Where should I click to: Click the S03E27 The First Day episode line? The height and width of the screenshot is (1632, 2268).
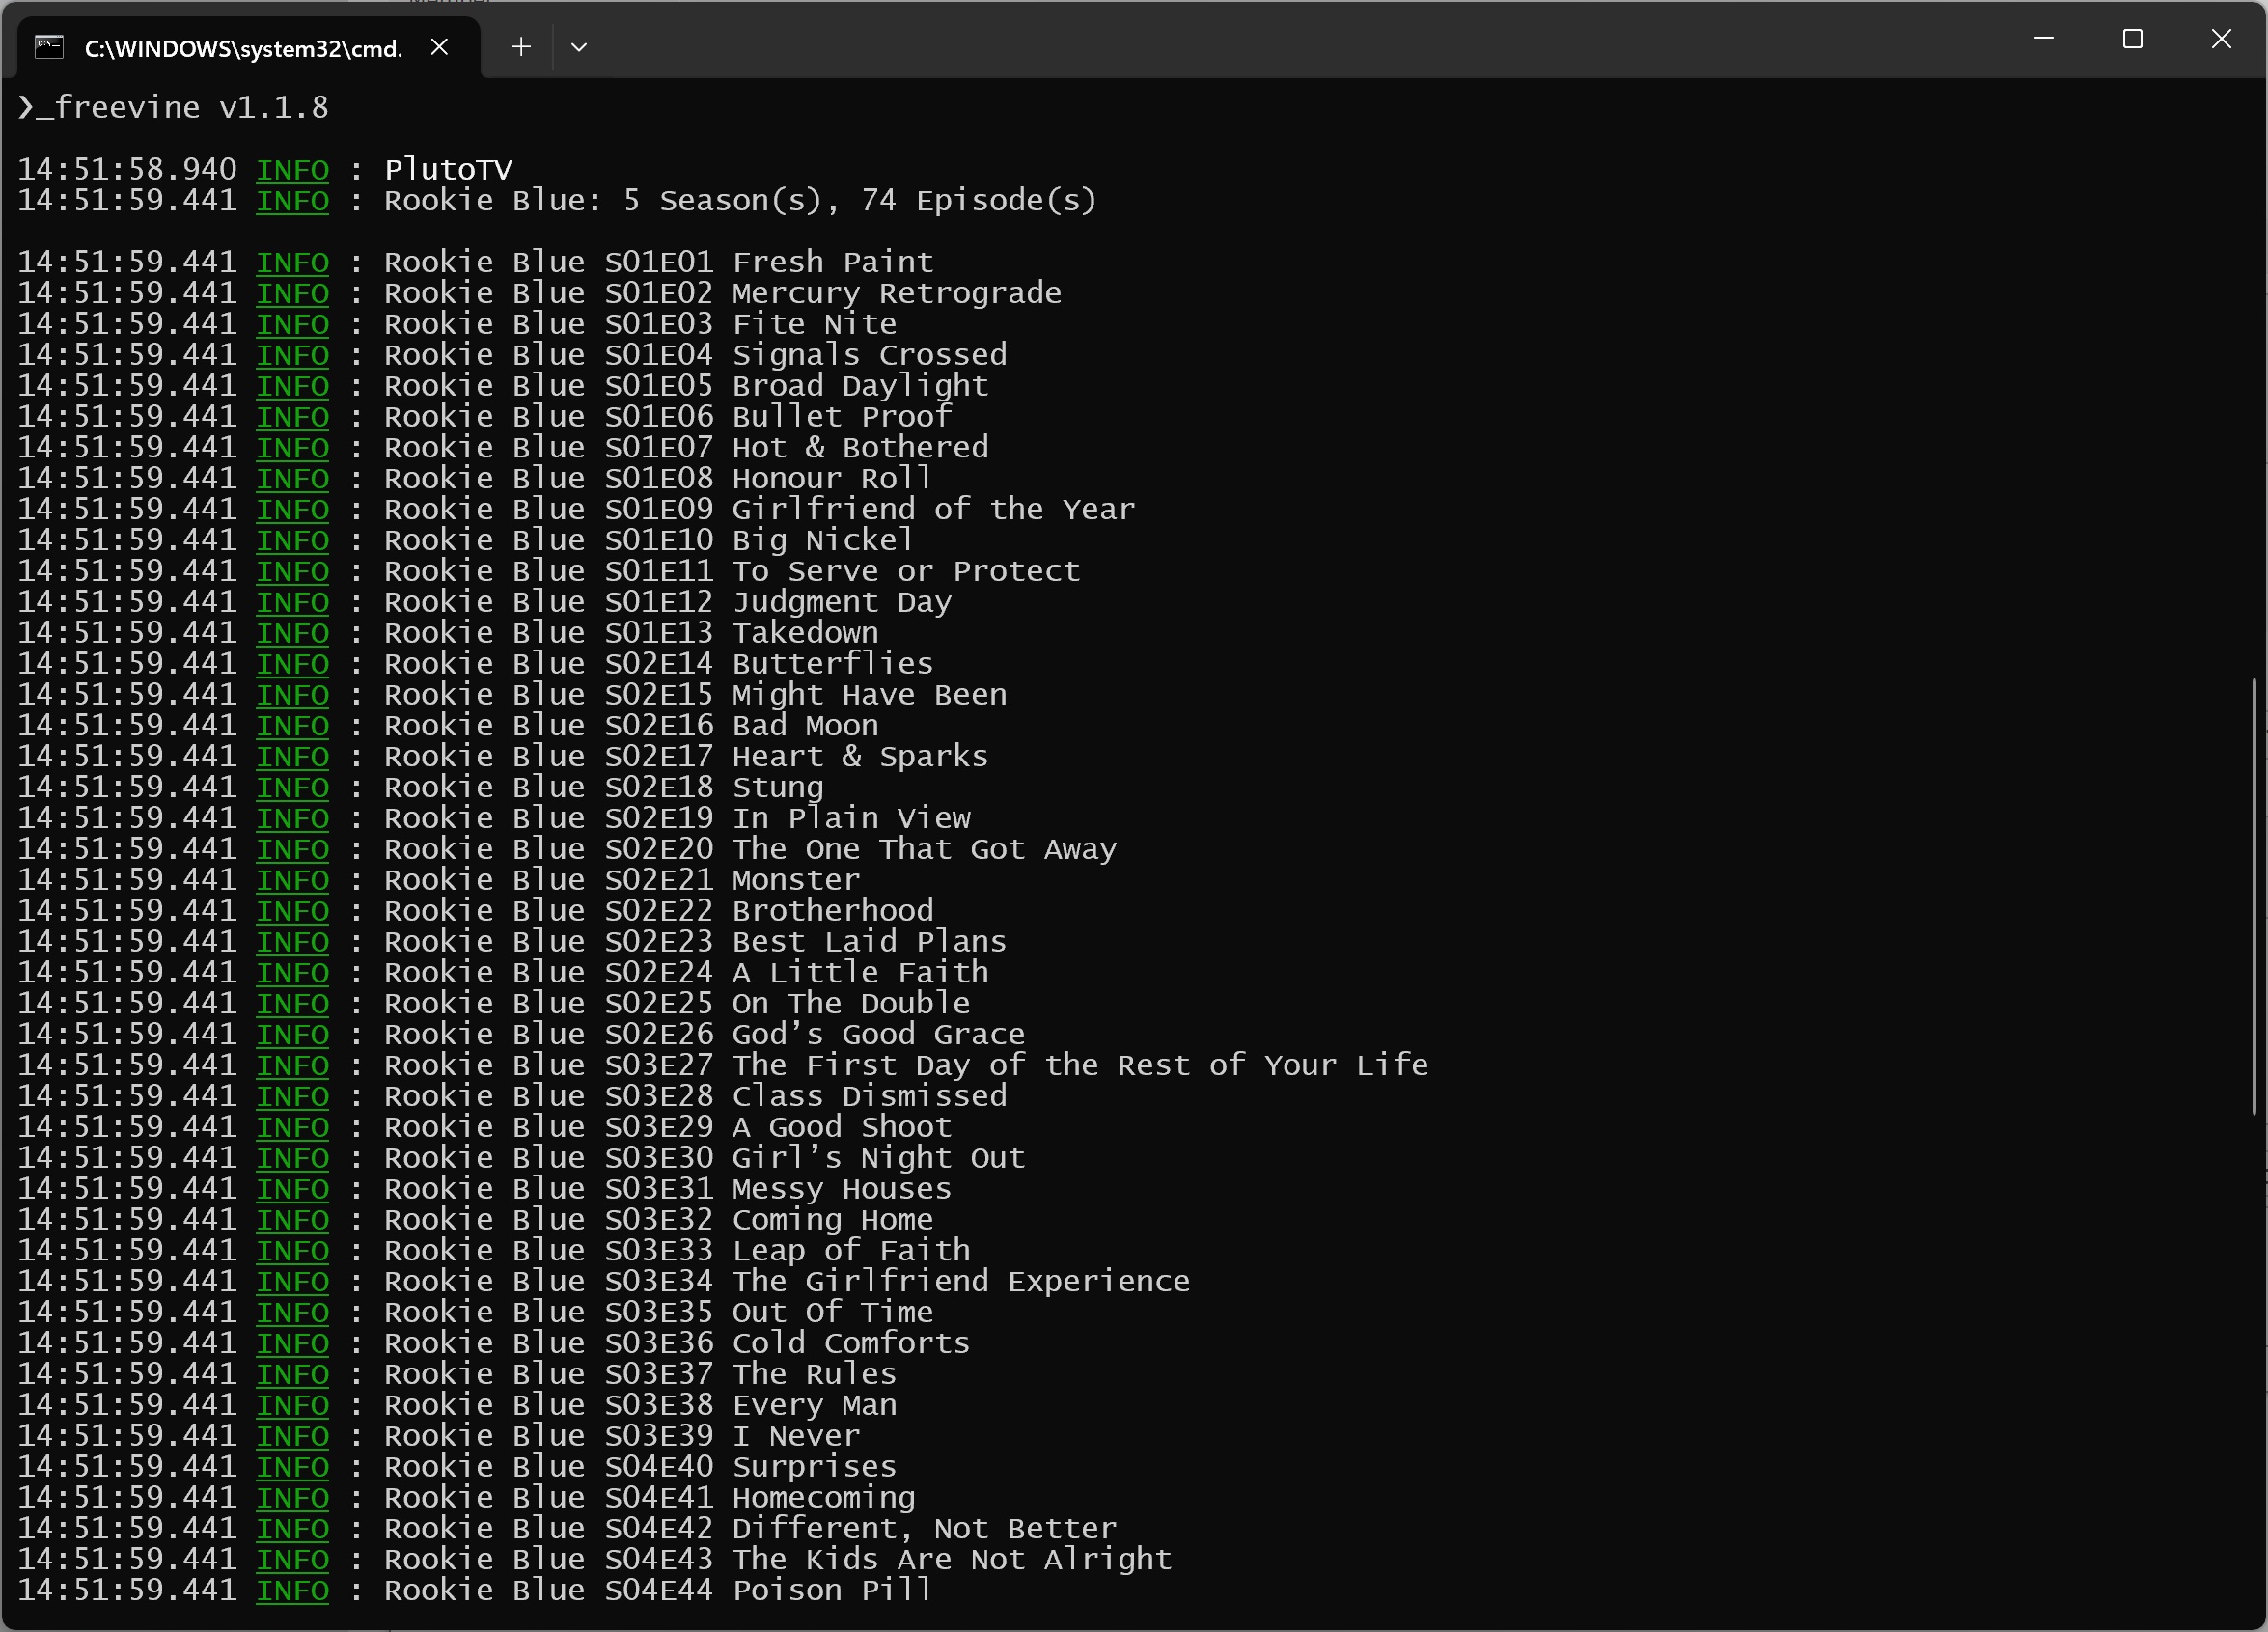pos(905,1066)
